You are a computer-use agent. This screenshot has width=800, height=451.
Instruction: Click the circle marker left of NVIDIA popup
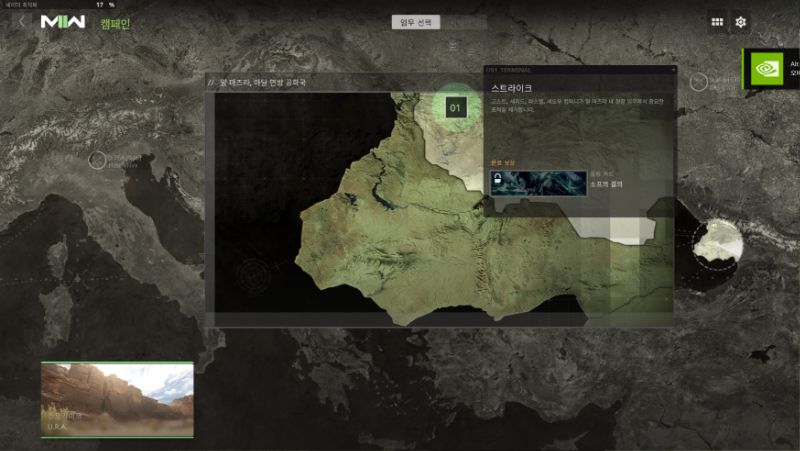coord(699,80)
